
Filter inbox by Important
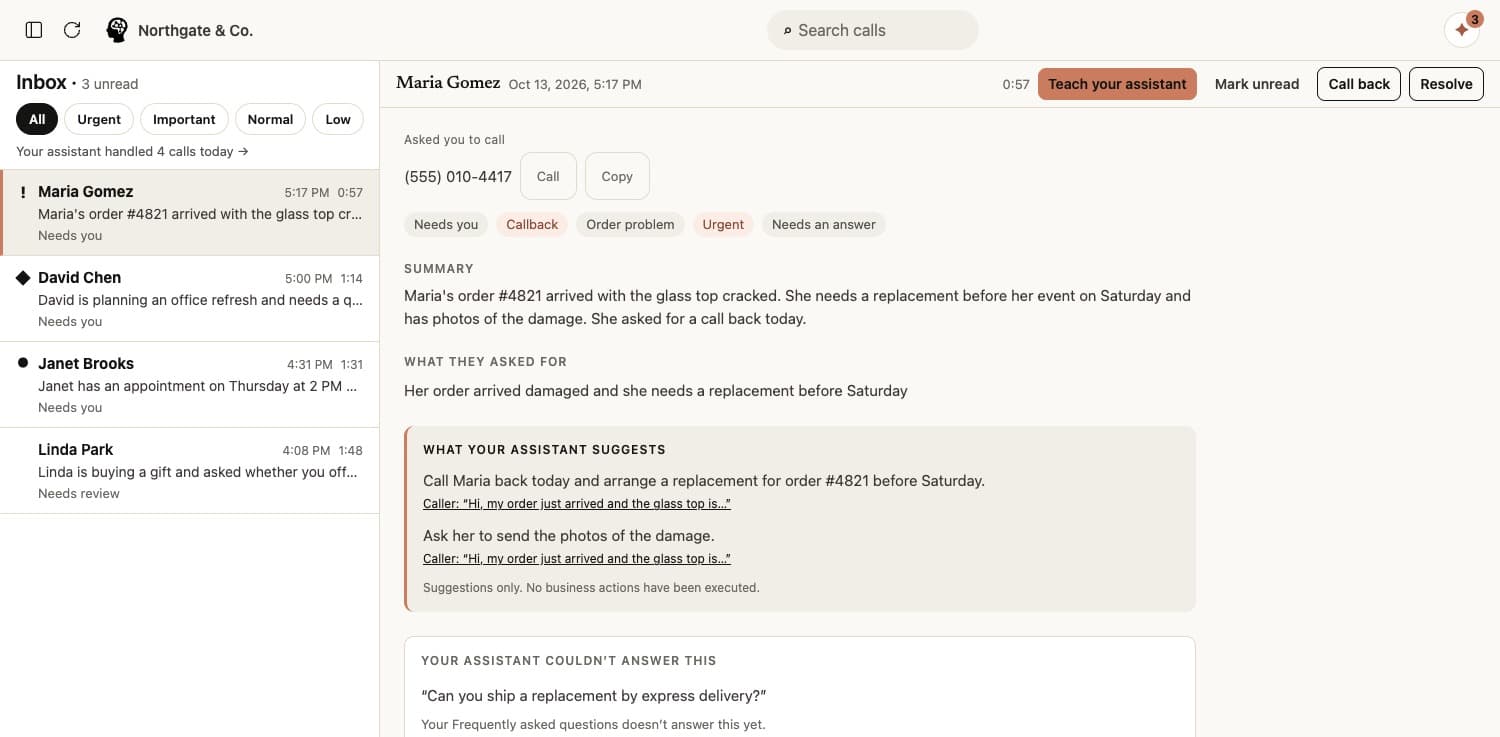pyautogui.click(x=184, y=119)
